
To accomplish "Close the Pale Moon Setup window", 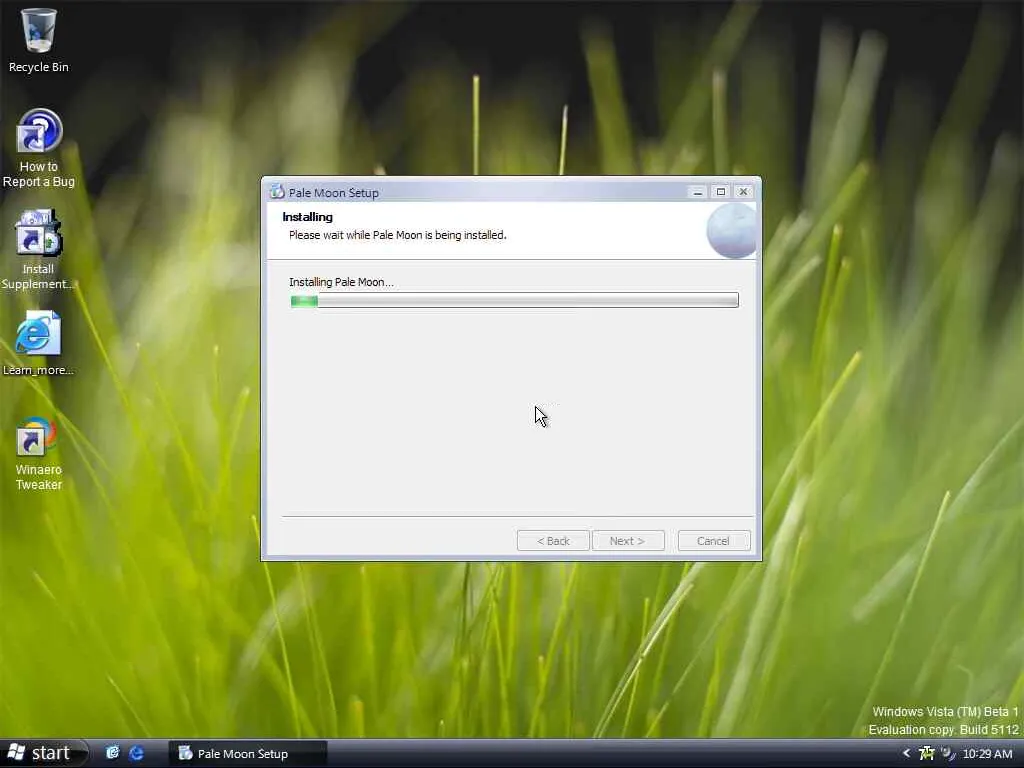I will (743, 192).
